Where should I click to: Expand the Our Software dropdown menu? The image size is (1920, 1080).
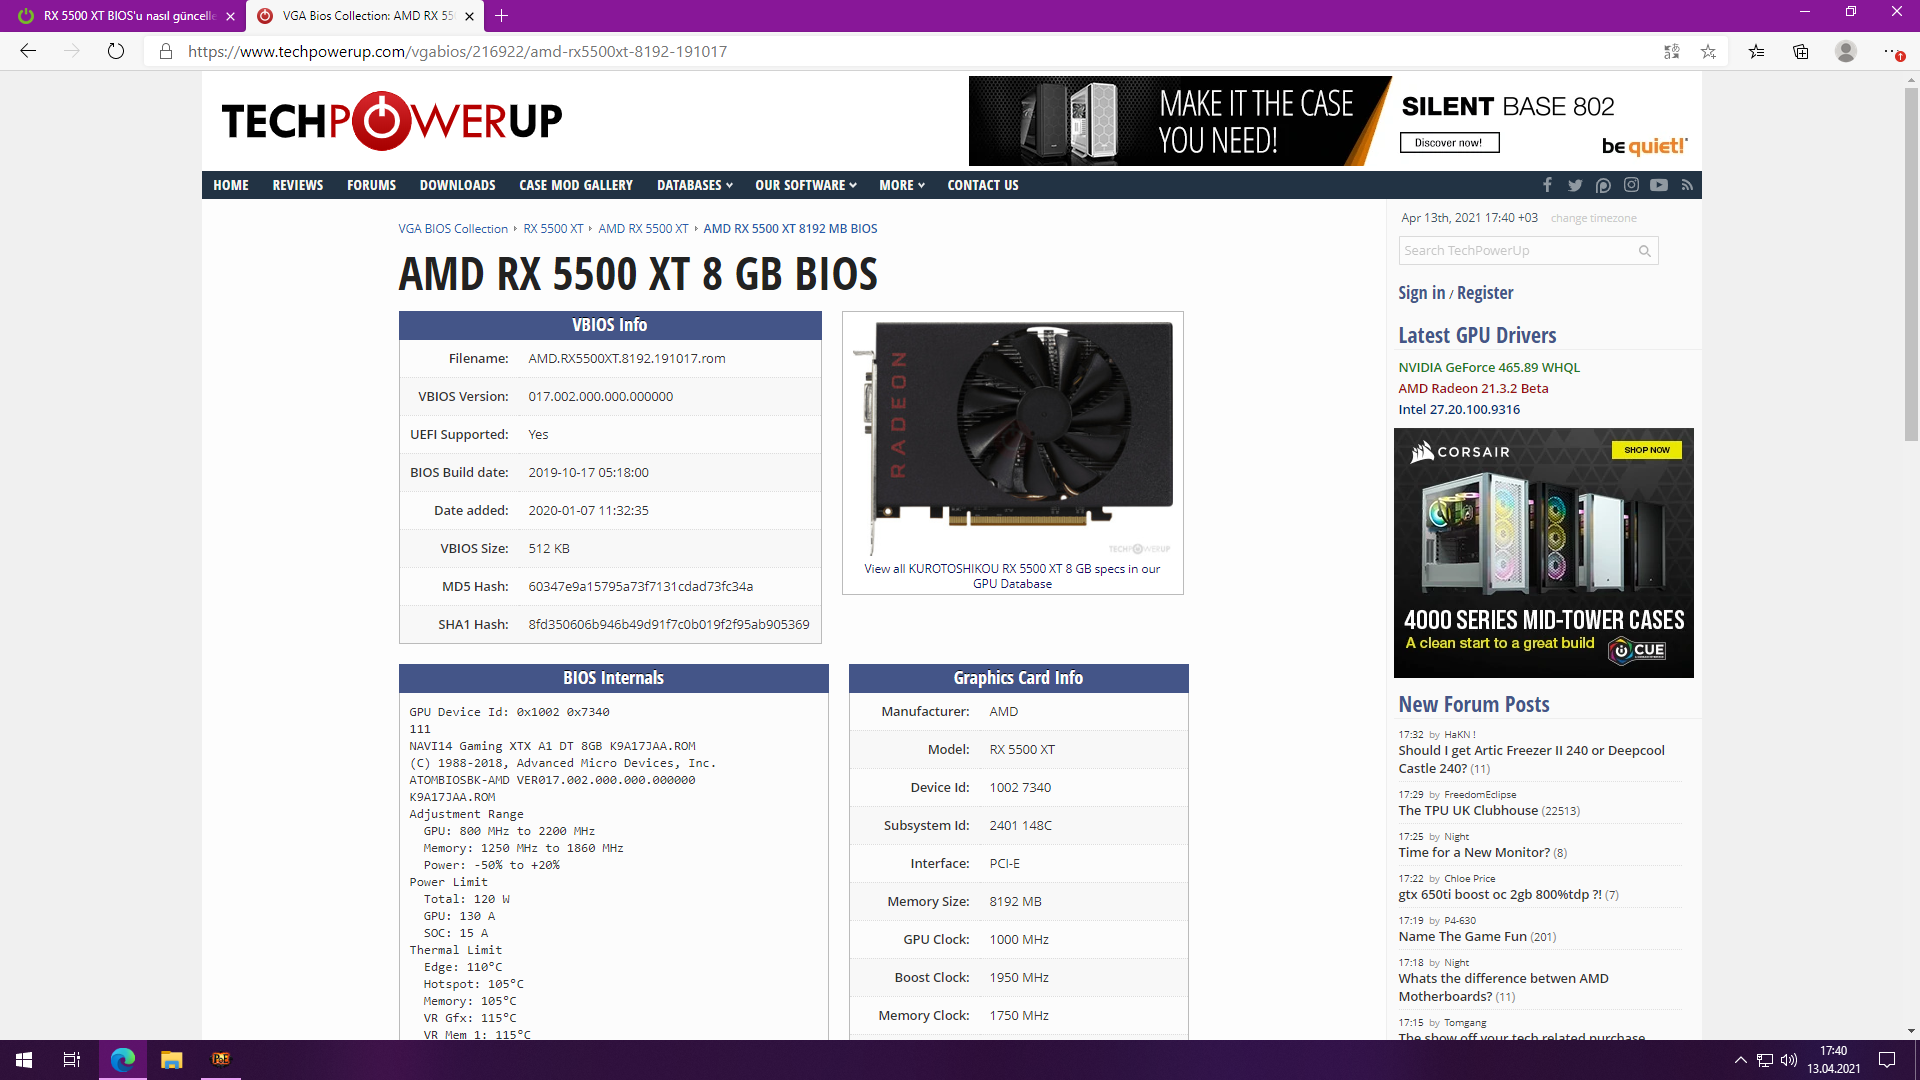(805, 185)
